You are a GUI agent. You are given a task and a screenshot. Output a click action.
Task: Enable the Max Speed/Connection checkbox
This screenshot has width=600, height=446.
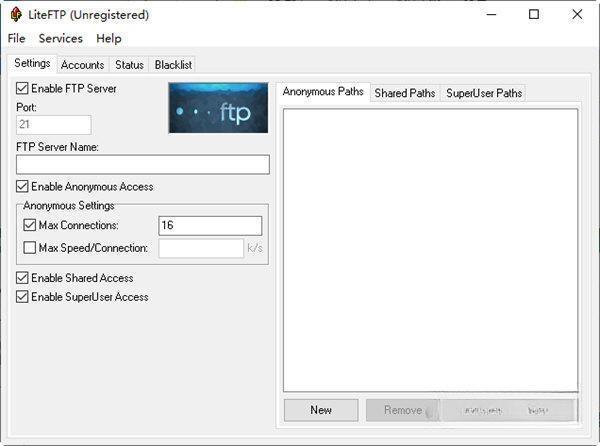click(30, 248)
